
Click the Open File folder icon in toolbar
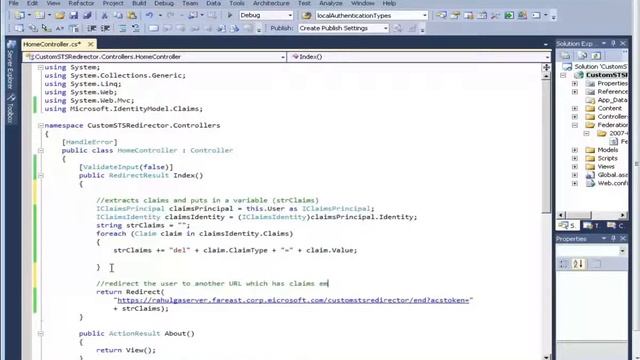(60, 16)
